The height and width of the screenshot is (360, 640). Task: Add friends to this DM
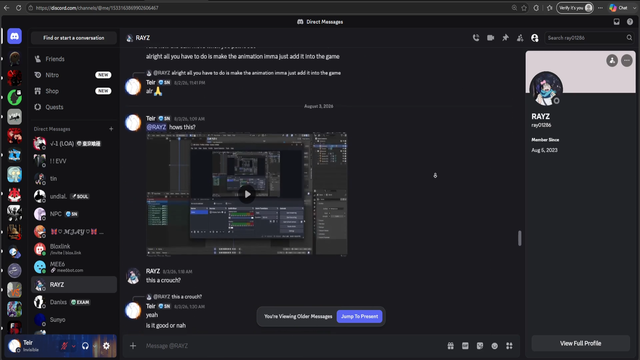tap(520, 38)
